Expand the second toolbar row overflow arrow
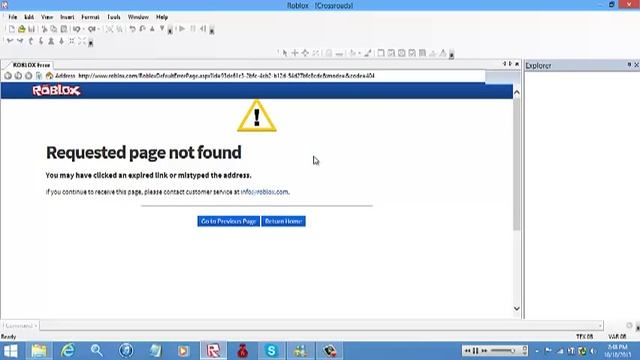This screenshot has width=640, height=360. [91, 42]
